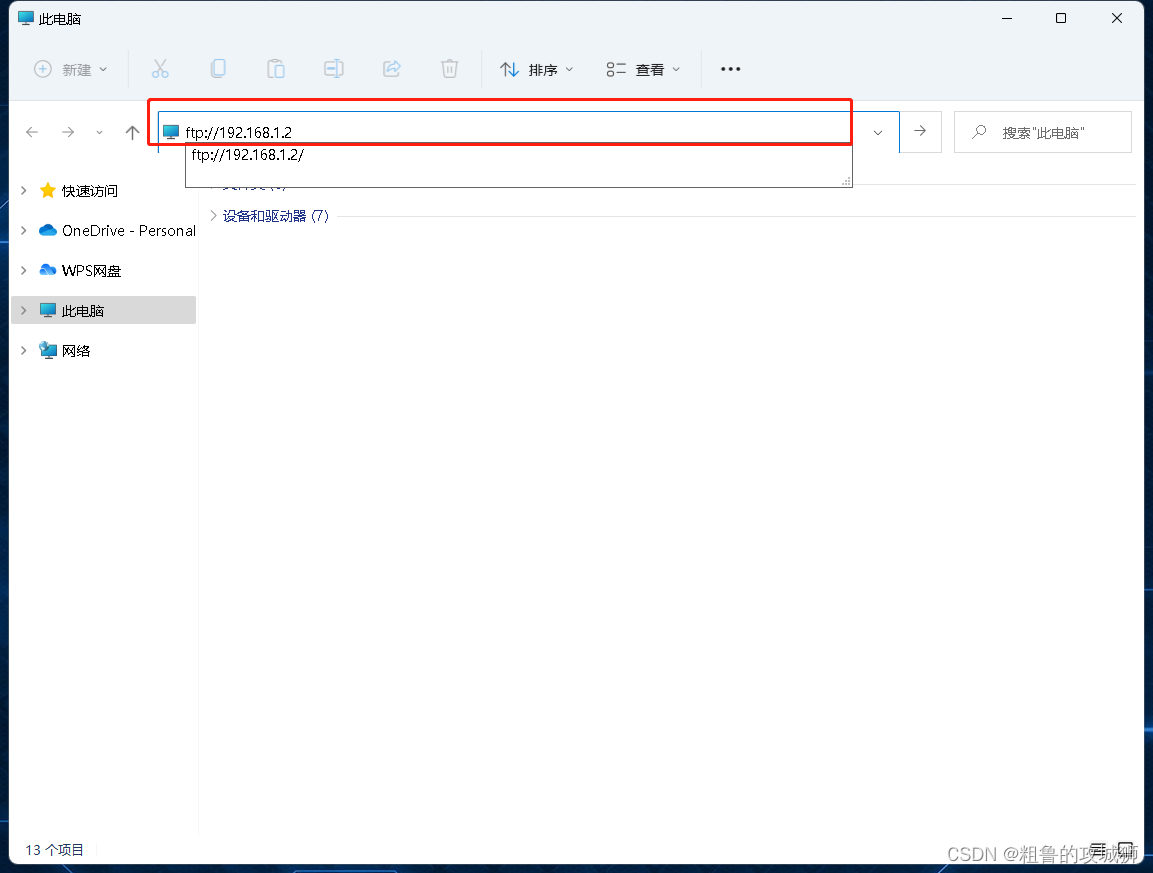Screen dimensions: 1153x873
Task: Minimize the 此电脑 window
Action: click(1007, 18)
